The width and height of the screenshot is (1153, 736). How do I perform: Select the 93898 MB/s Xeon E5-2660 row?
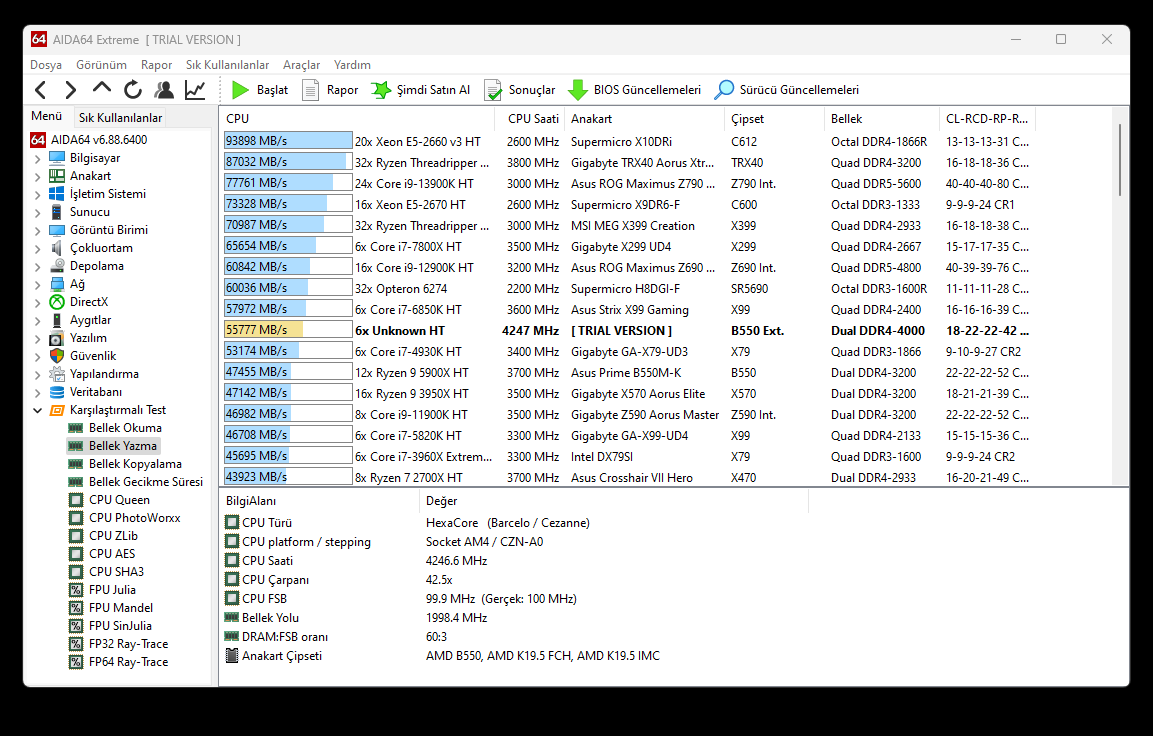pos(627,141)
